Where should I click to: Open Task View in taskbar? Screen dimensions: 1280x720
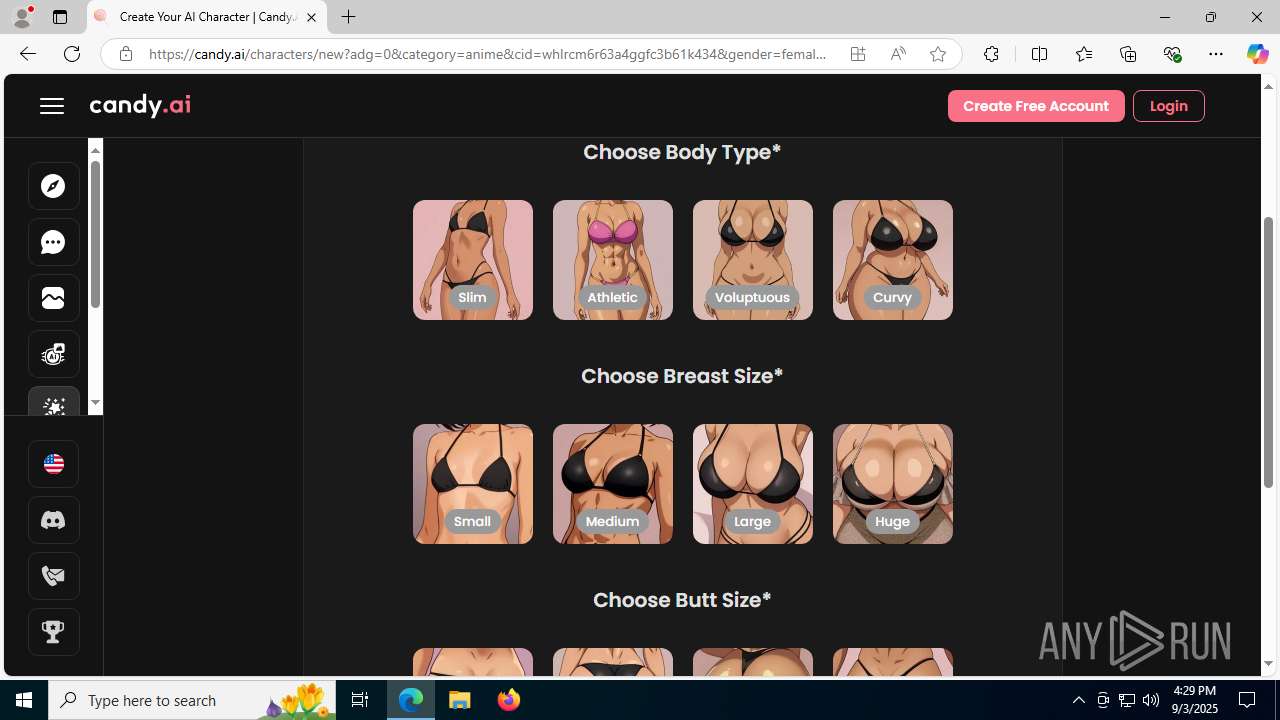tap(360, 700)
